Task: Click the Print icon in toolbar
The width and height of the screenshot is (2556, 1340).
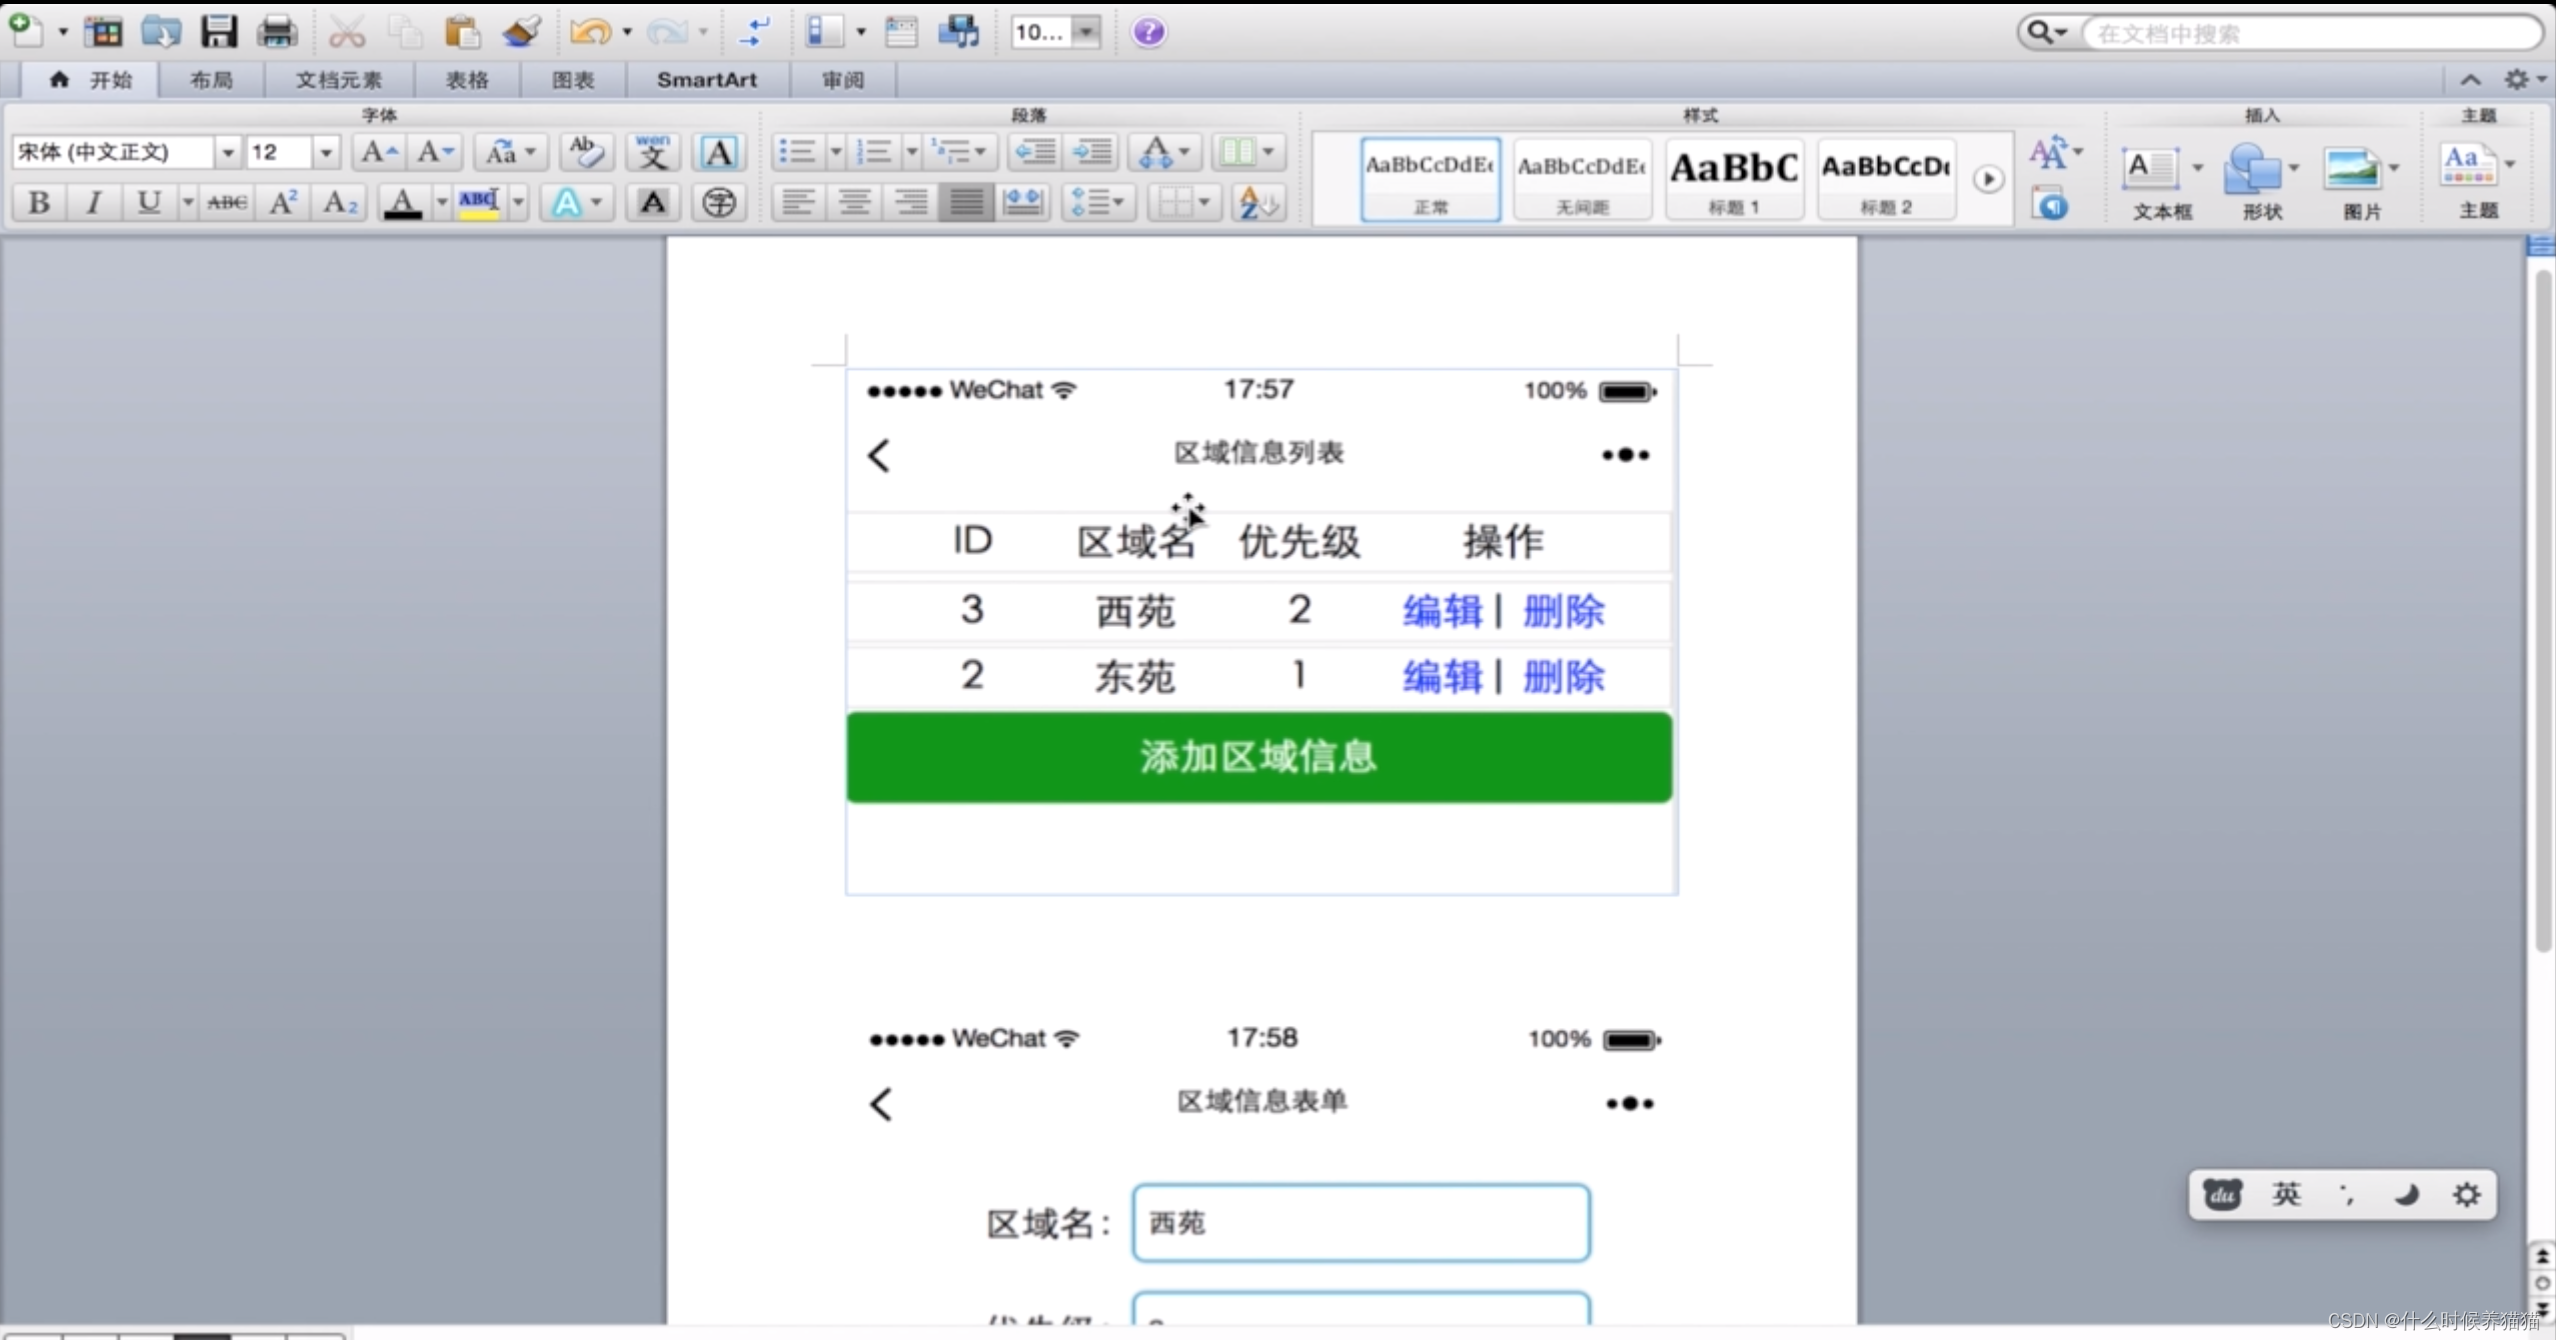Action: 277,32
